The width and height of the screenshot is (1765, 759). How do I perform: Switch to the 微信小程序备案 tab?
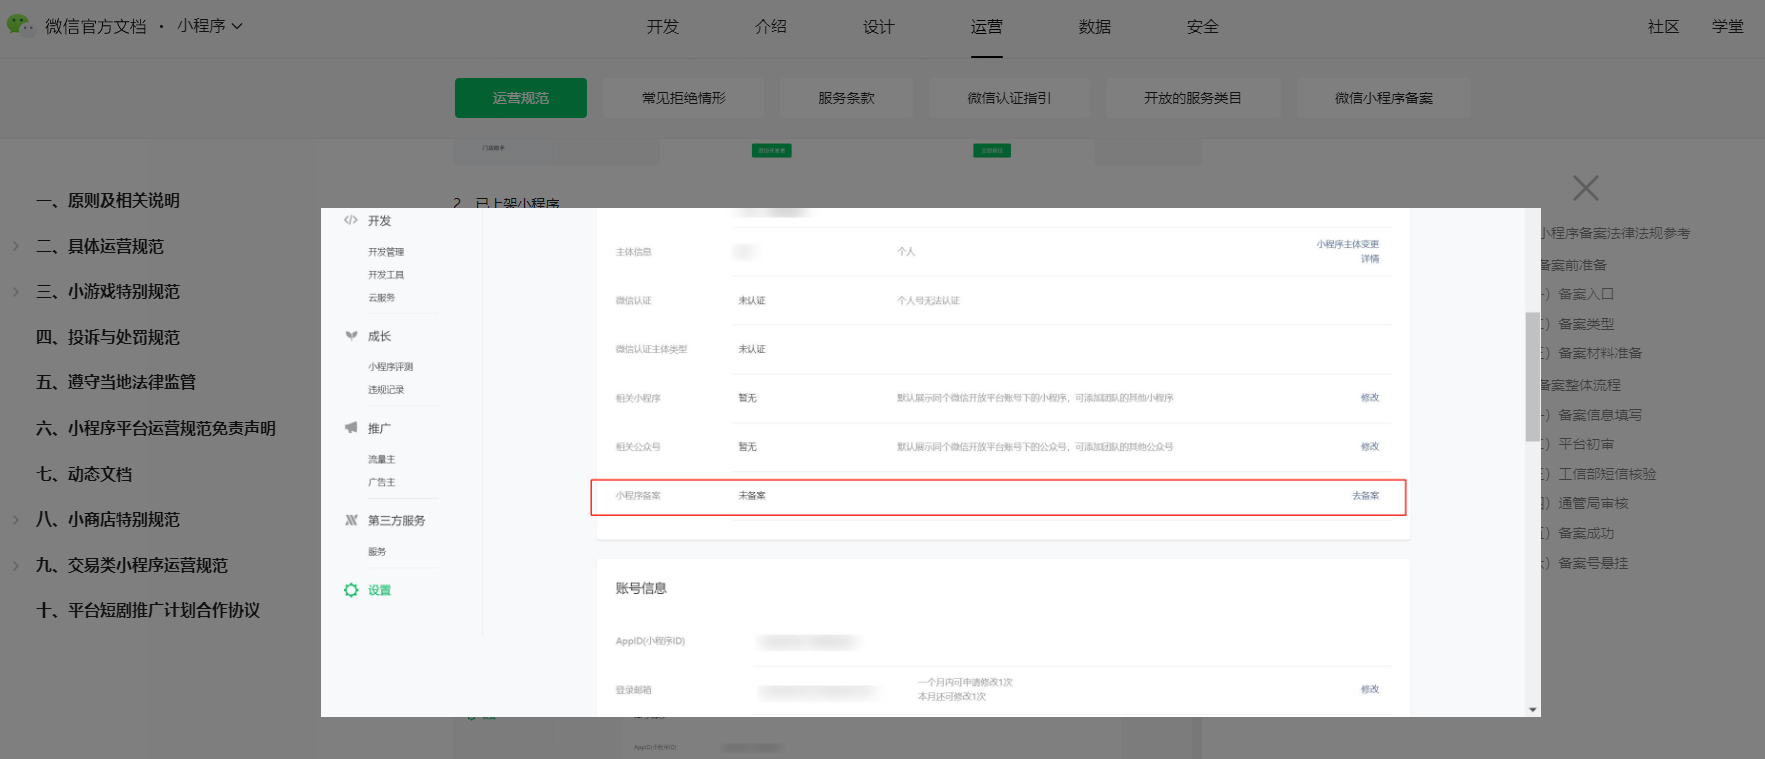[1384, 98]
